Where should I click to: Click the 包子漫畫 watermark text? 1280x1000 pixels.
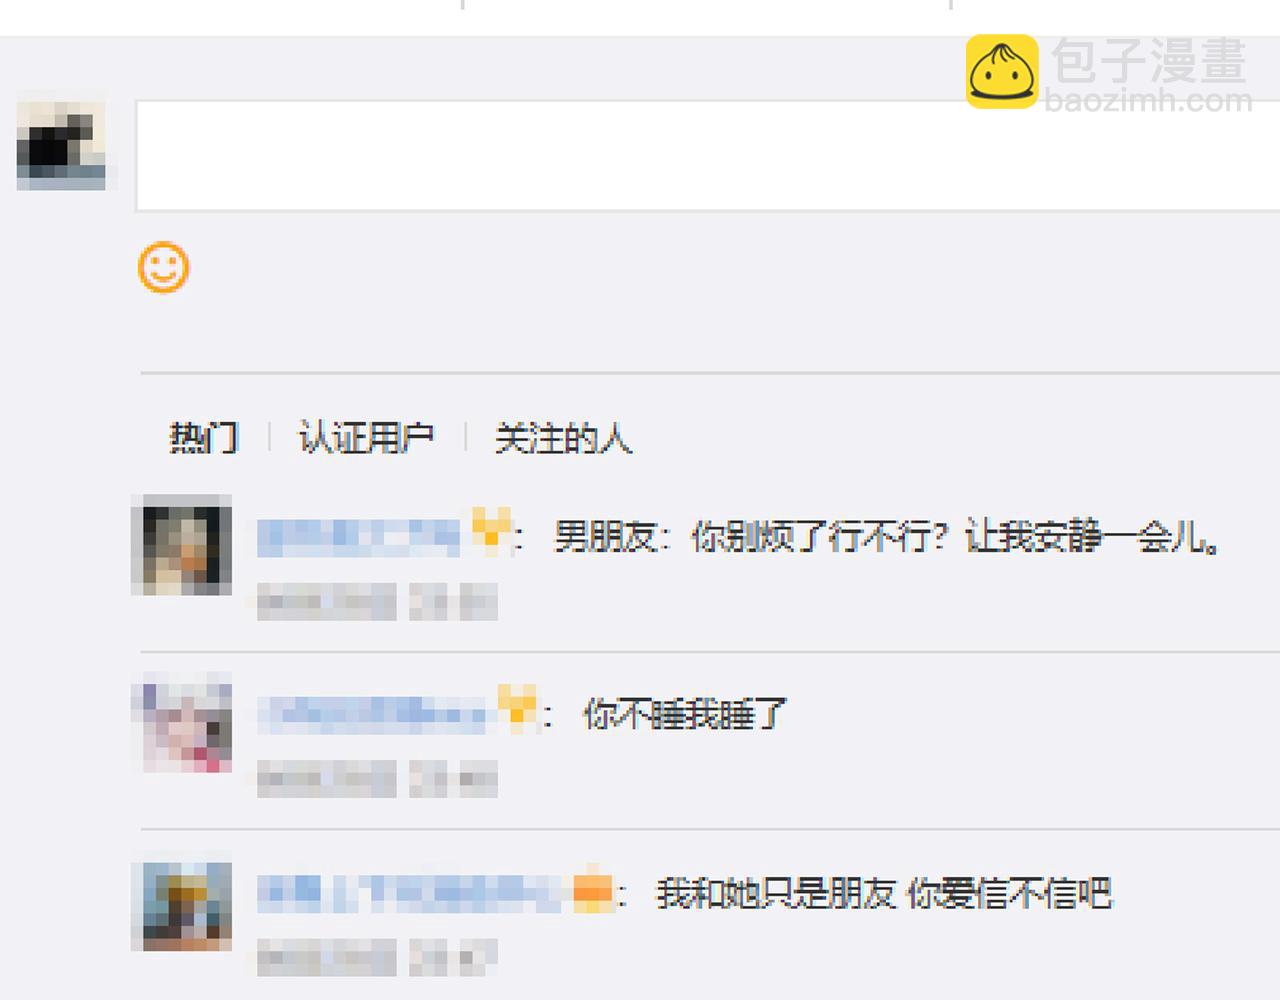click(1149, 60)
